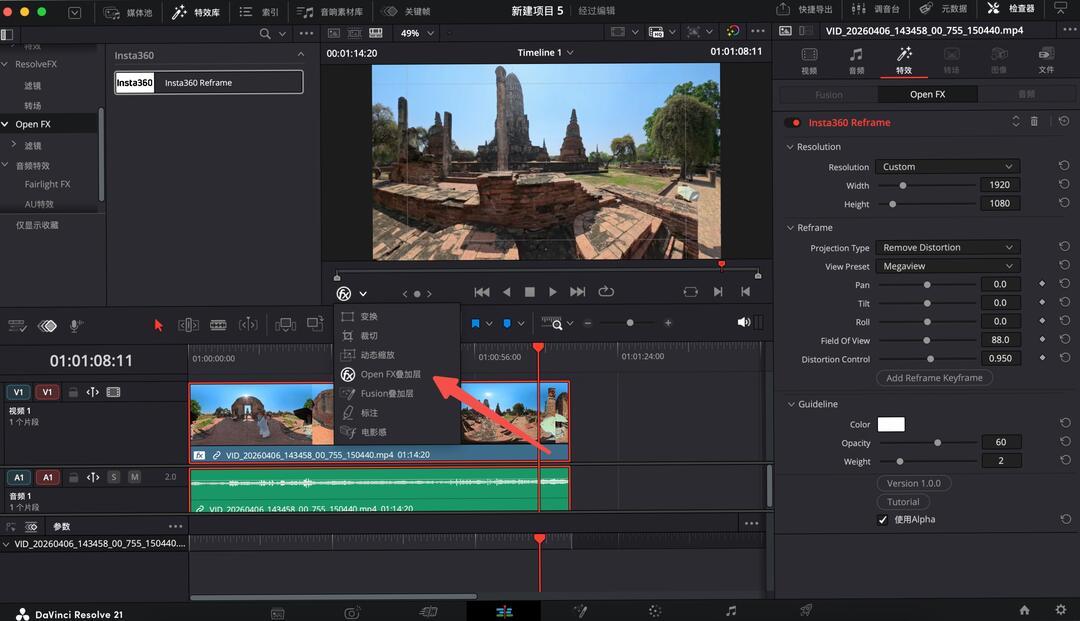
Task: Open the viewer zoom 49% dropdown
Action: click(x=417, y=33)
